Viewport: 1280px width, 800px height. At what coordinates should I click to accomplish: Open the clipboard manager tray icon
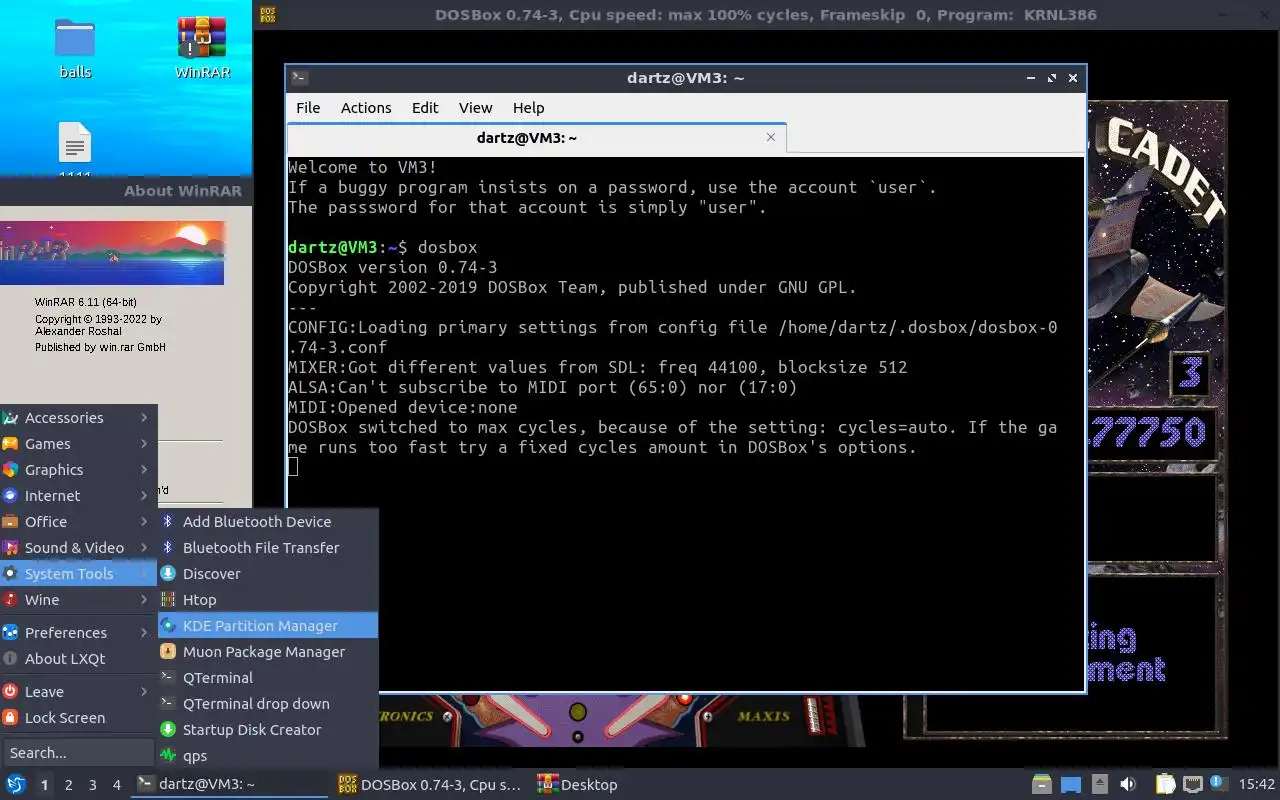[1165, 785]
